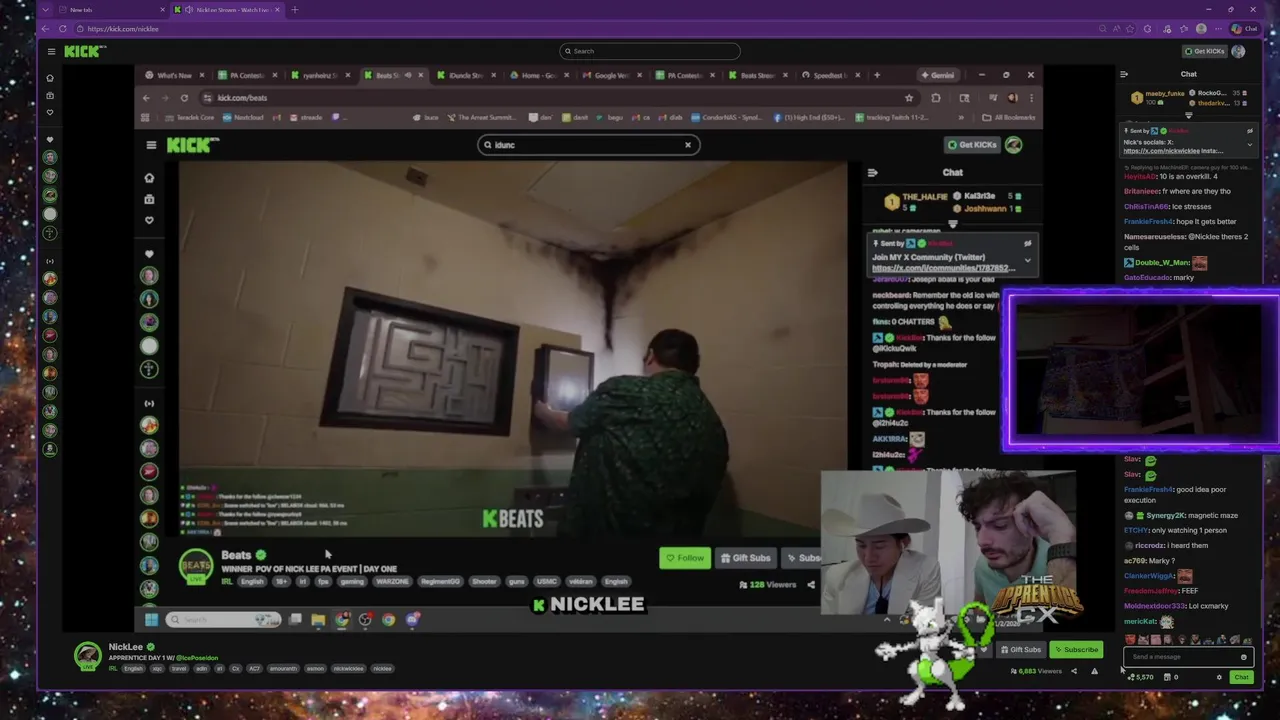
Task: Click Gift Subs on Beats channel
Action: click(746, 558)
